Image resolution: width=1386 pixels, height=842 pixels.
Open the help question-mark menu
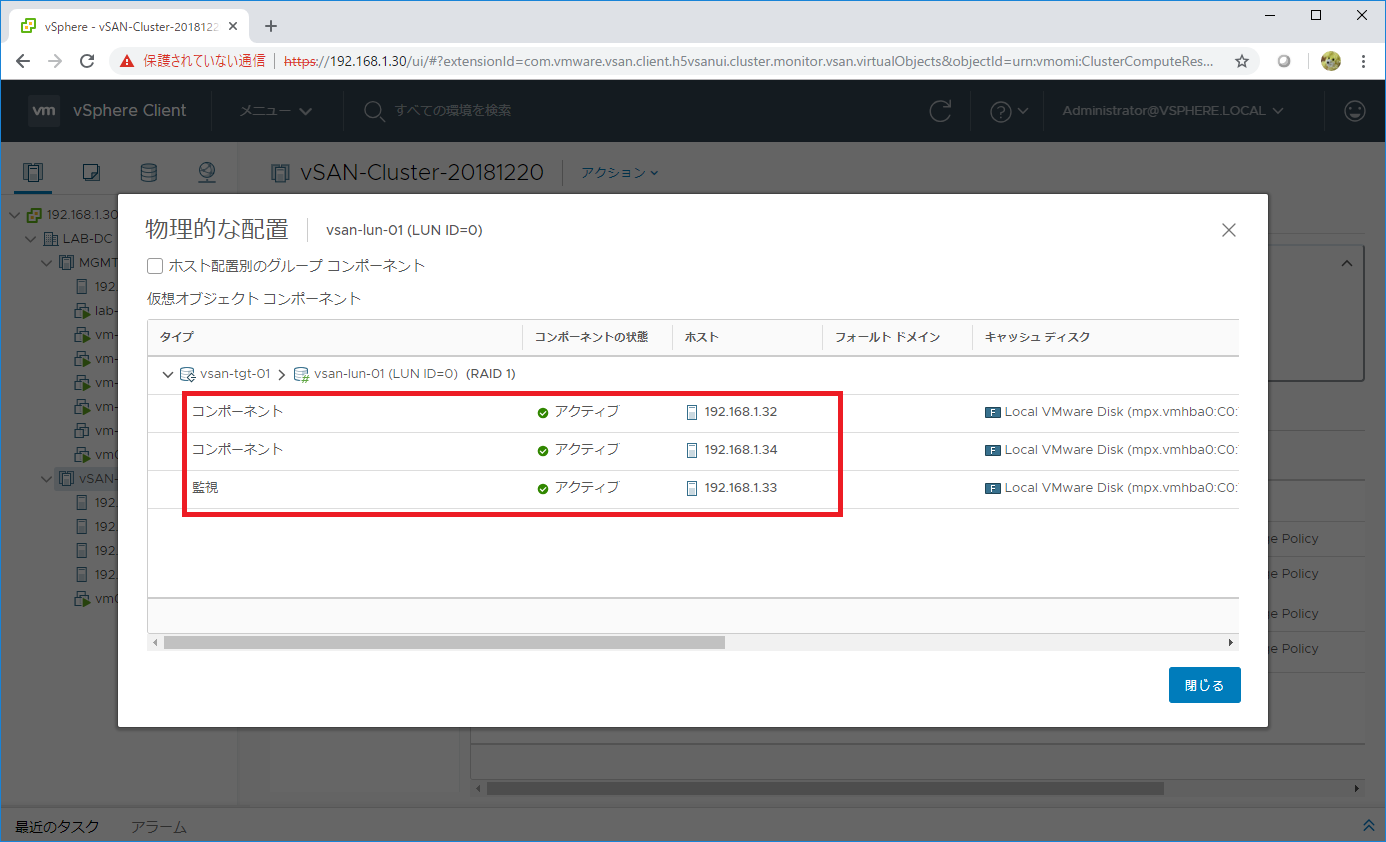coord(1008,111)
